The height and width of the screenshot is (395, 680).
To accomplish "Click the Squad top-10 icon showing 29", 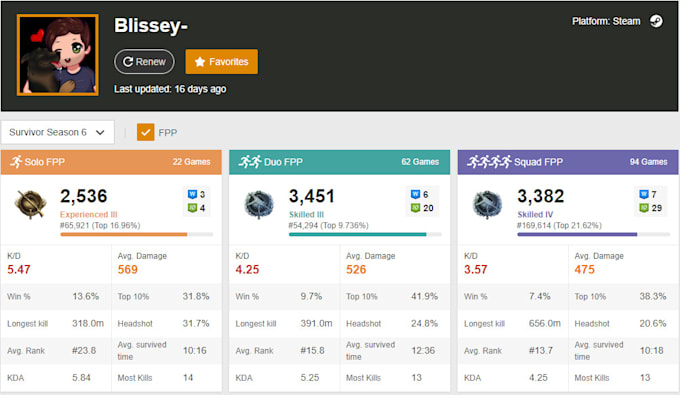I will pyautogui.click(x=644, y=208).
